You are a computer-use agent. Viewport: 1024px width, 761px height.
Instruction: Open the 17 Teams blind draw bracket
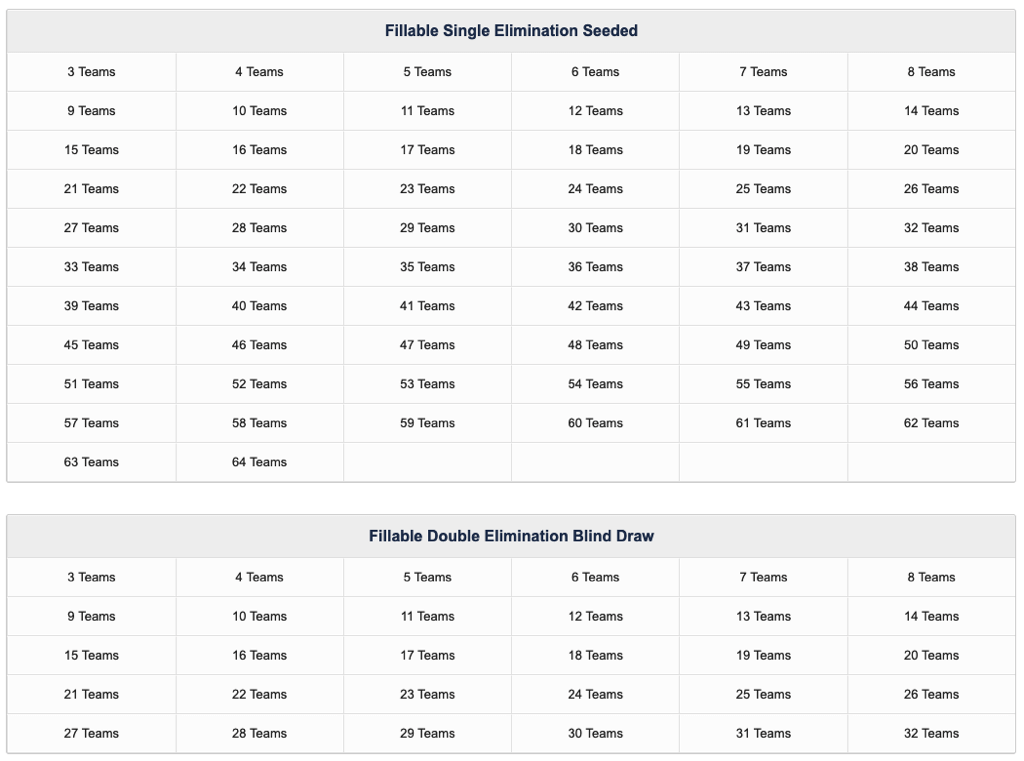427,655
